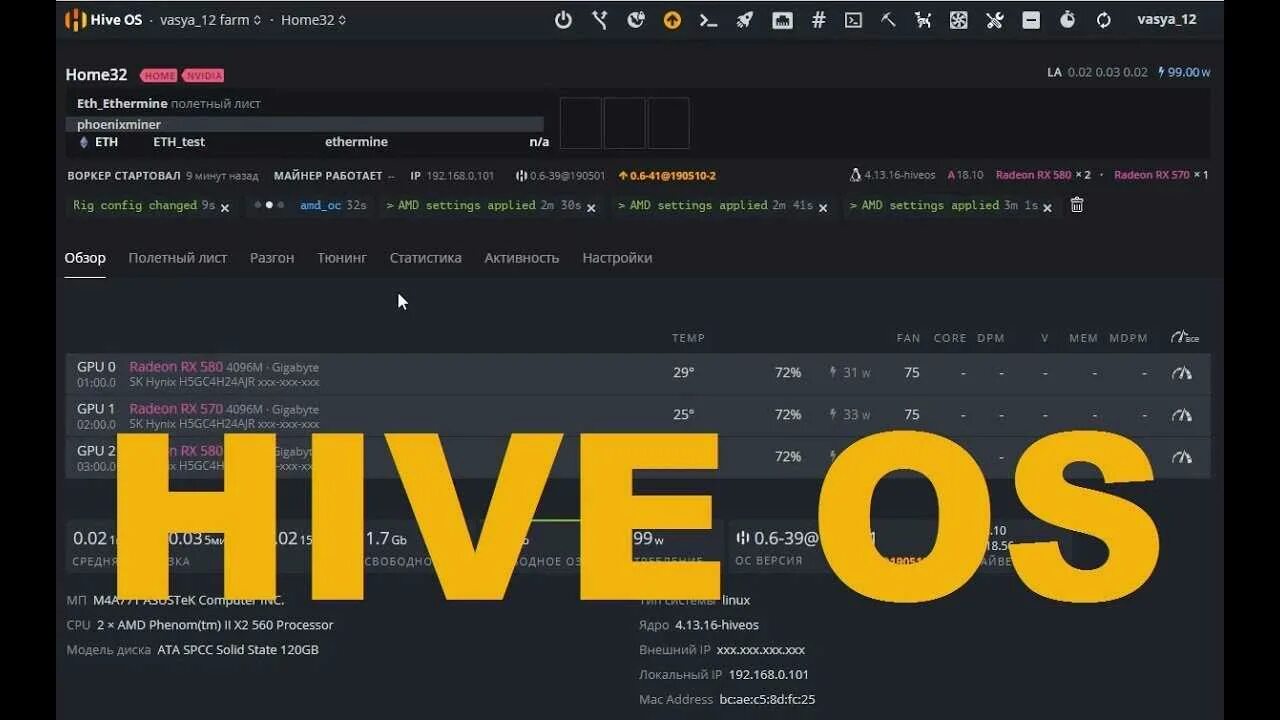Click the Ядро 4.13.16-hiveos value
This screenshot has width=1280, height=720.
pyautogui.click(x=717, y=625)
